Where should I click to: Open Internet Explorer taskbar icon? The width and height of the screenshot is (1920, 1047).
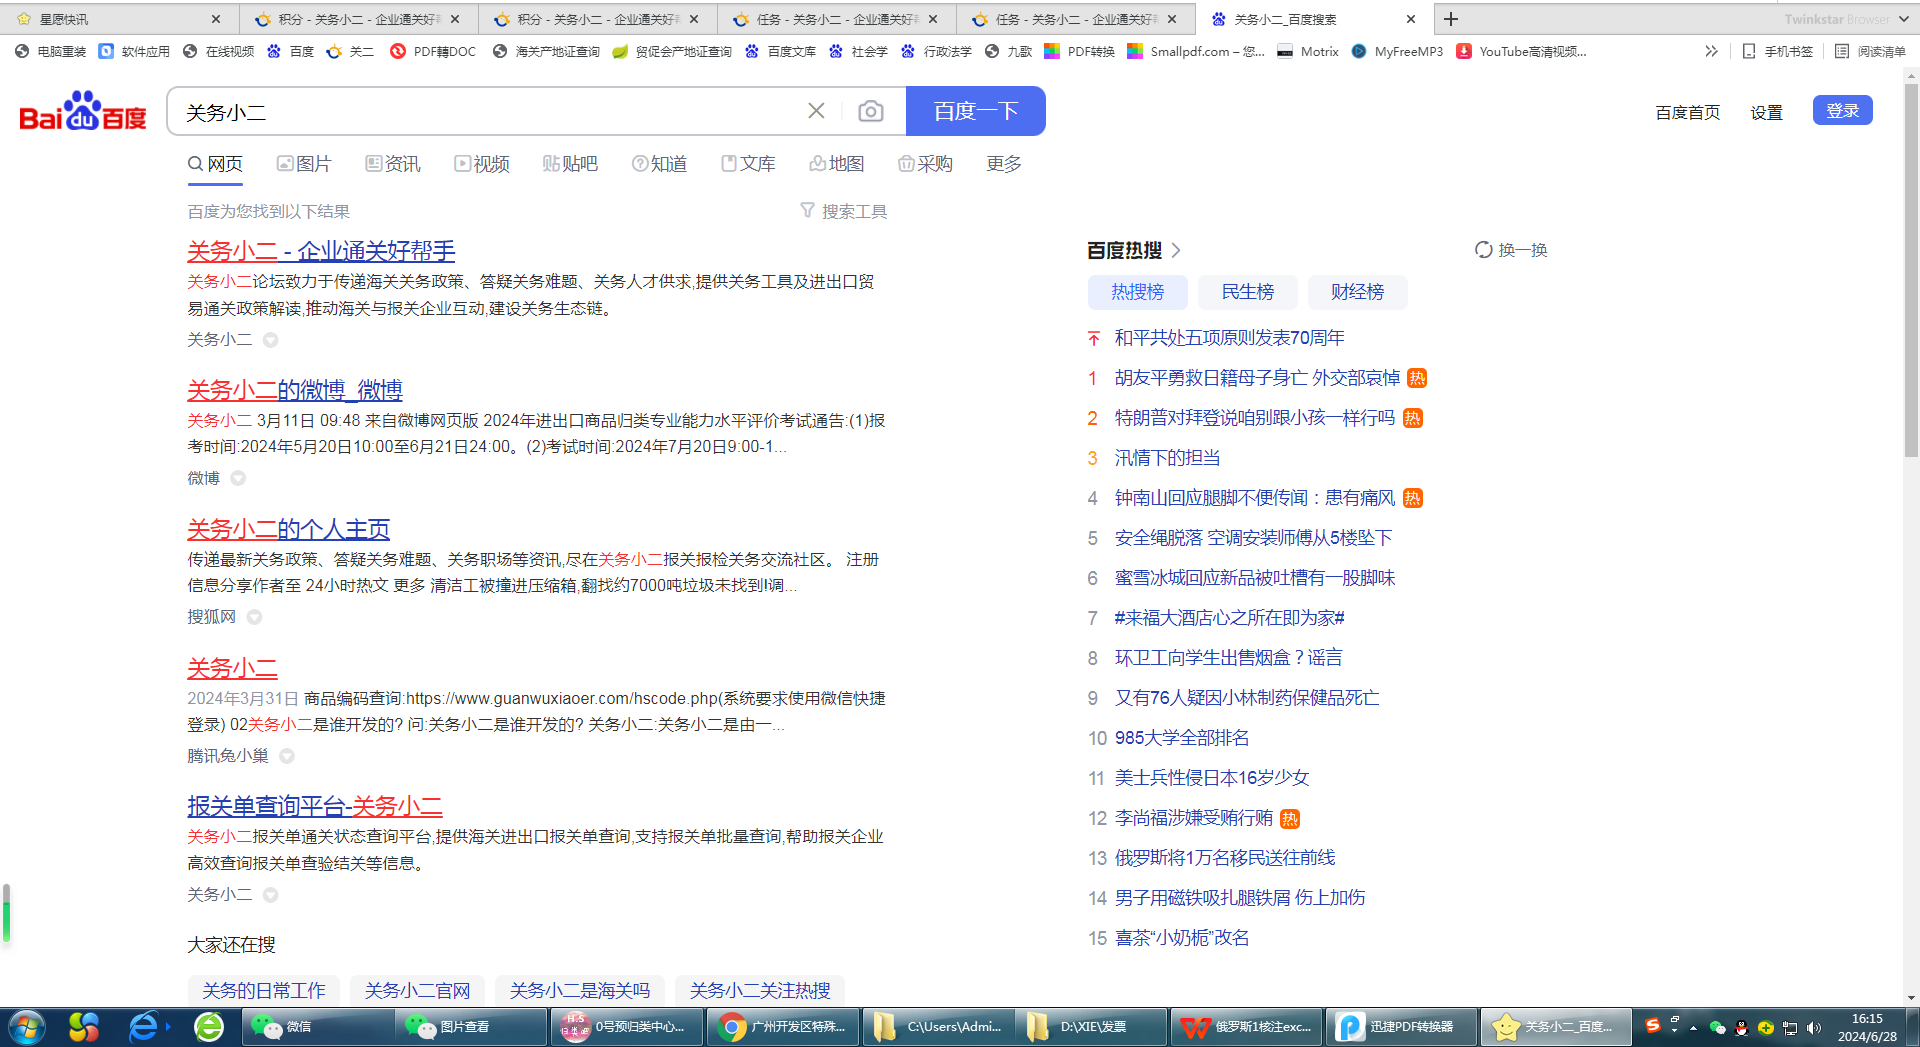(144, 1027)
